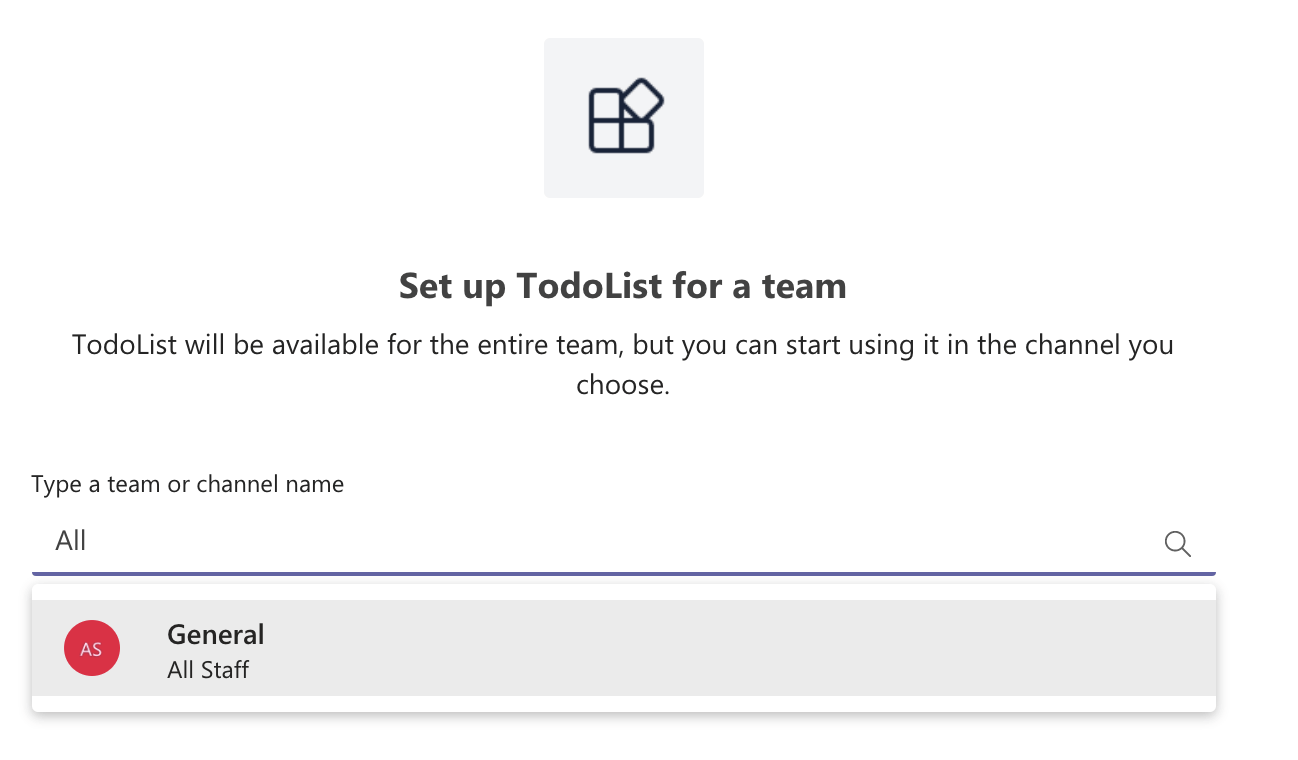Click the TodoList app icon
This screenshot has width=1298, height=760.
pyautogui.click(x=626, y=117)
